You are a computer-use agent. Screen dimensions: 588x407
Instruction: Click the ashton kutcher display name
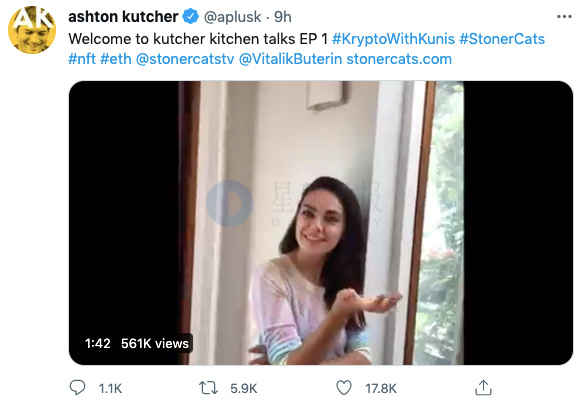(x=123, y=17)
